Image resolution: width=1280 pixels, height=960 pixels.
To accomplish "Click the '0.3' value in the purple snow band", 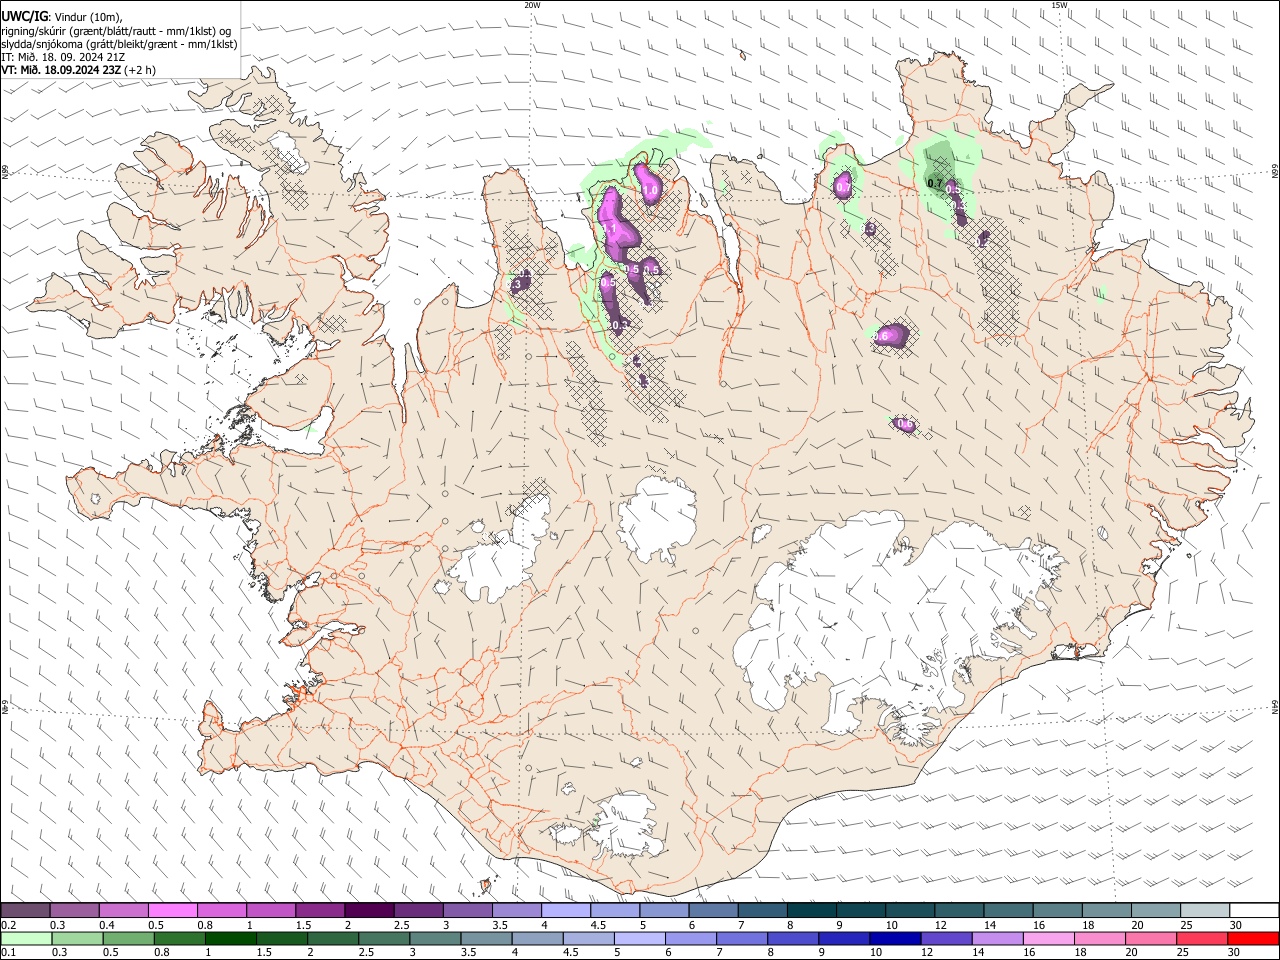I will click(619, 325).
